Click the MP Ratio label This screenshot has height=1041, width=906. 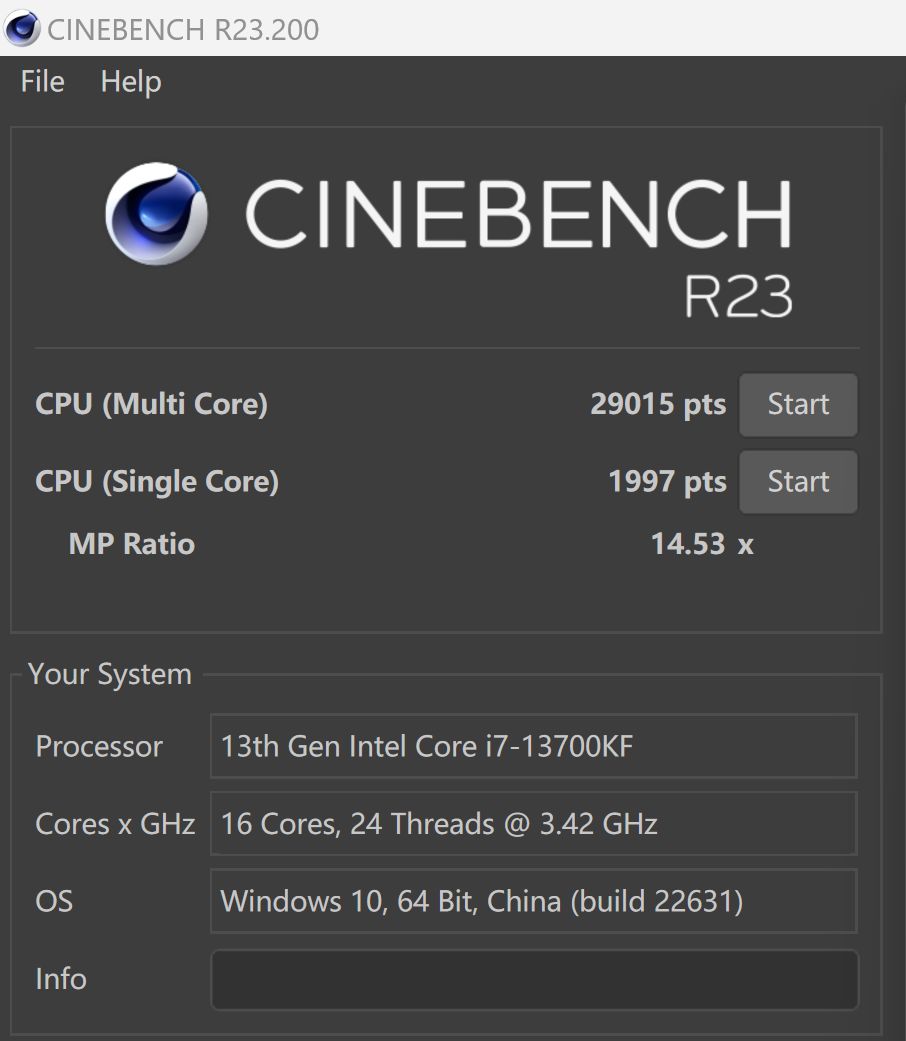tap(131, 544)
